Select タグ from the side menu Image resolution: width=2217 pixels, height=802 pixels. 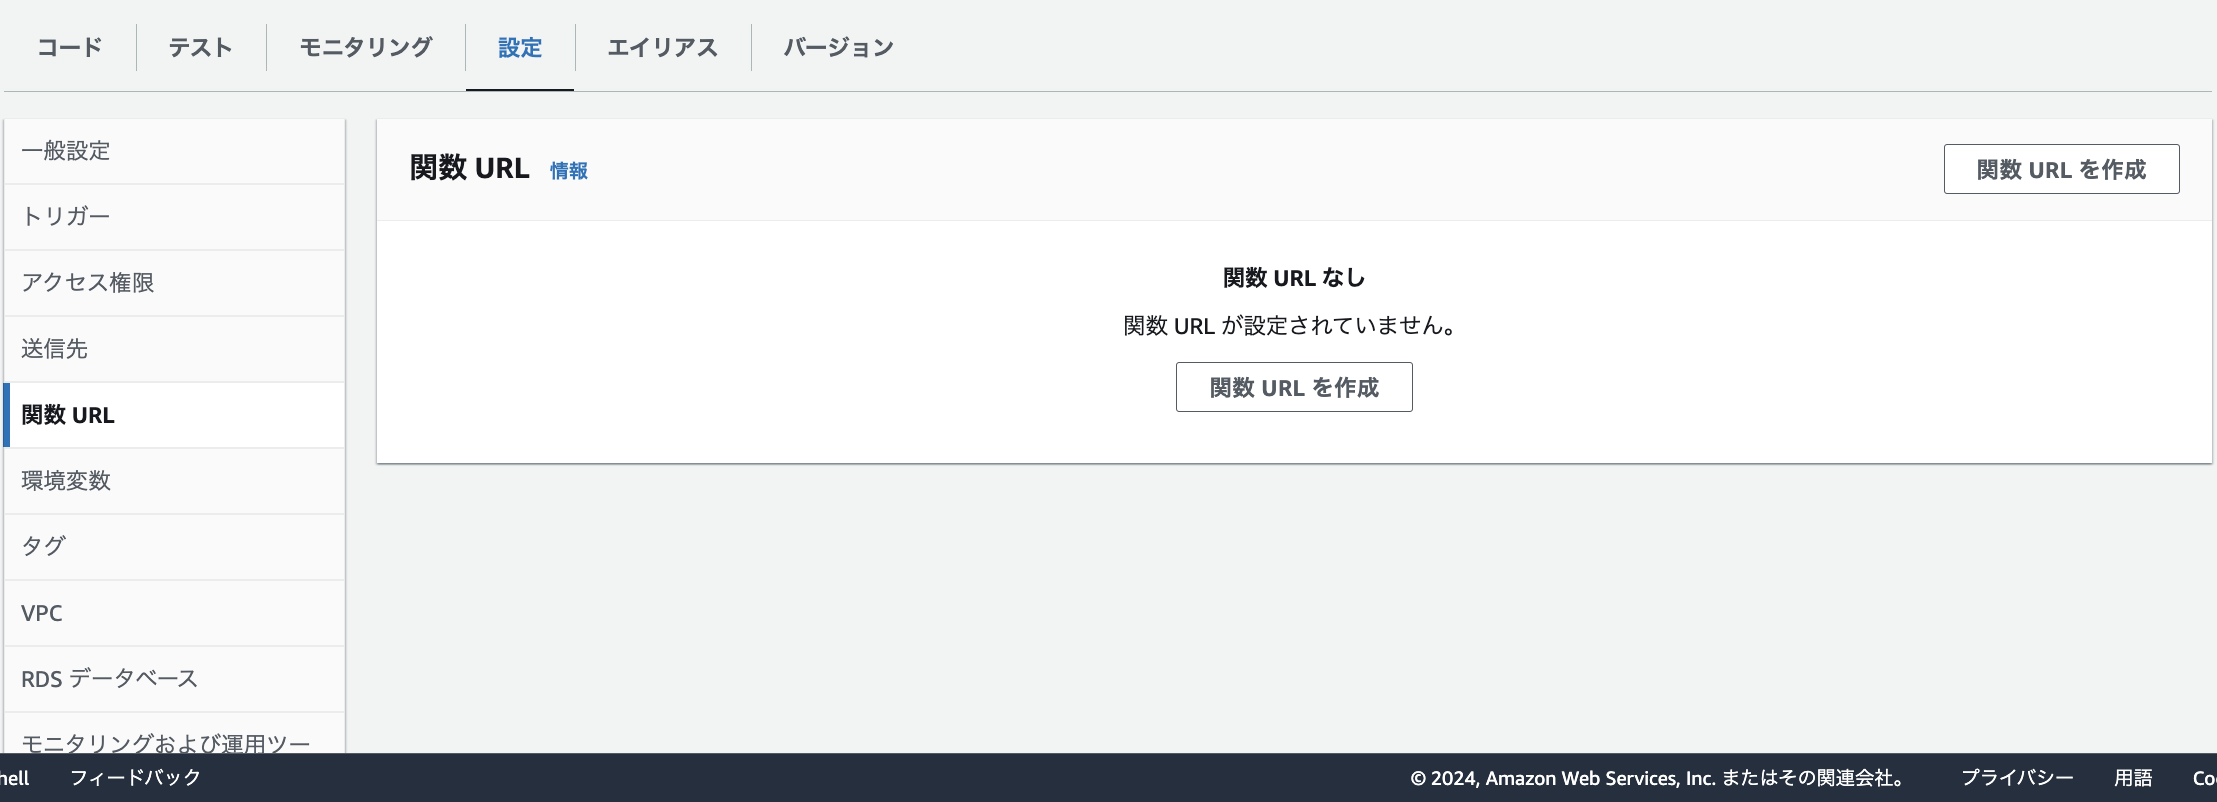[x=44, y=546]
